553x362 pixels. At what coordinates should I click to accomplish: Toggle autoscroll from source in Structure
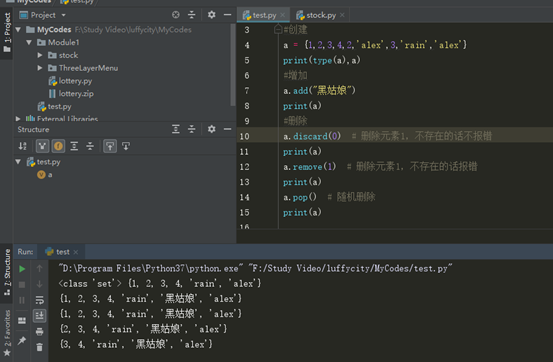tap(126, 146)
